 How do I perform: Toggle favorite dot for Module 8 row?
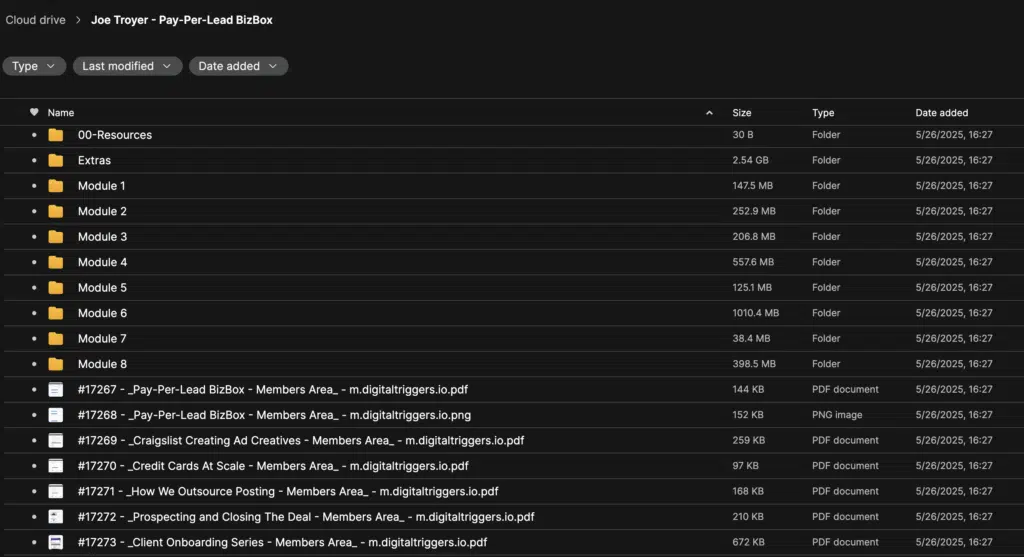pos(34,364)
